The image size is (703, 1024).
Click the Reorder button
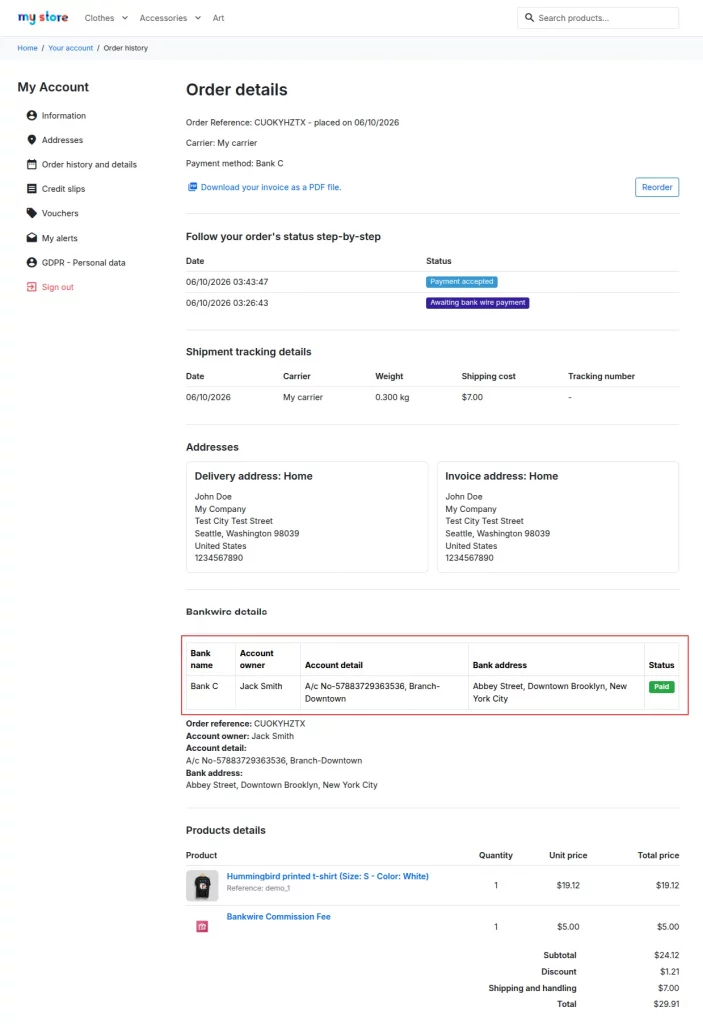click(x=657, y=187)
